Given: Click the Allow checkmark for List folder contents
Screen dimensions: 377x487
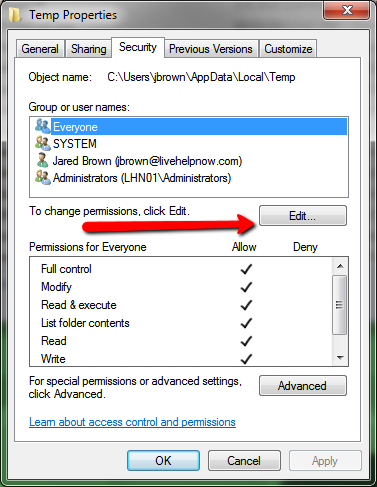Looking at the screenshot, I should click(246, 323).
